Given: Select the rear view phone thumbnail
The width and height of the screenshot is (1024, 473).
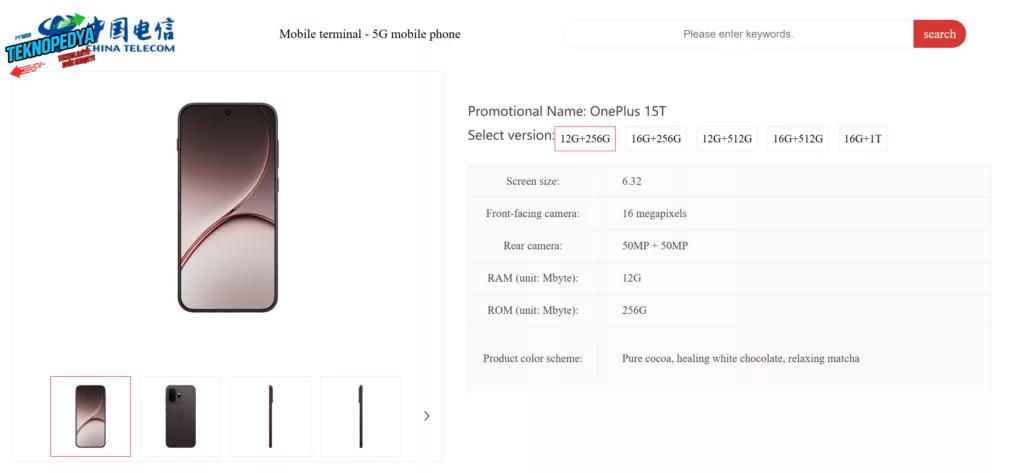Looking at the screenshot, I should 181,416.
